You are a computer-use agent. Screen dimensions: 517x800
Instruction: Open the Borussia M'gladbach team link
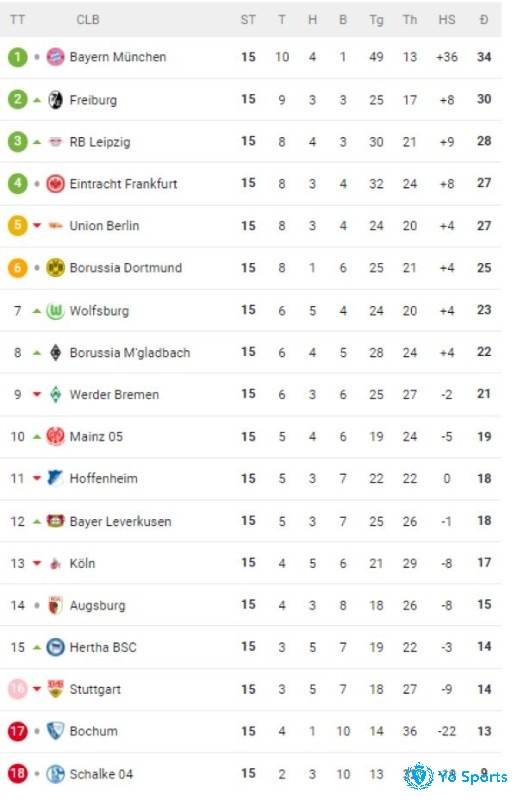tap(130, 353)
